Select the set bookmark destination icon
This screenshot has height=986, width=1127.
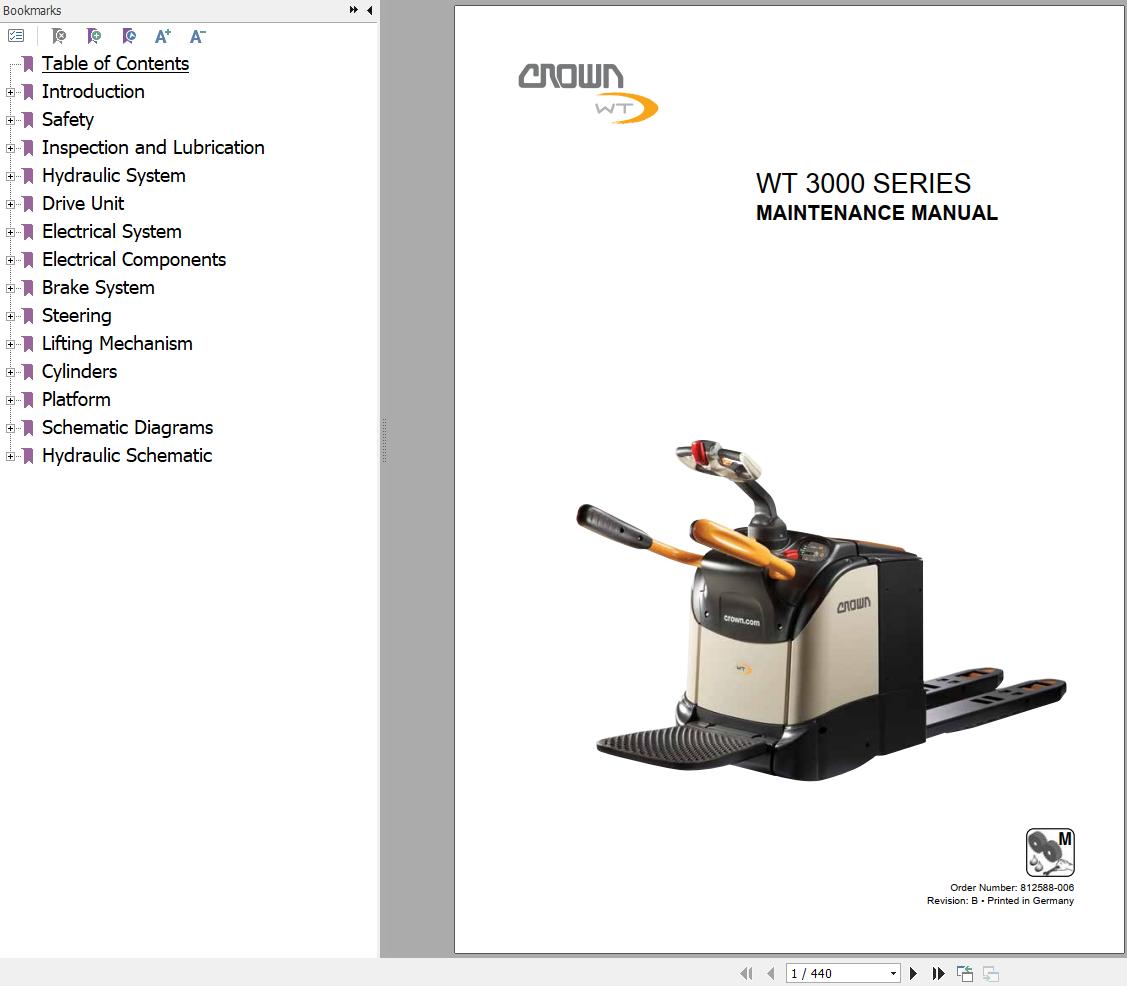pyautogui.click(x=128, y=36)
